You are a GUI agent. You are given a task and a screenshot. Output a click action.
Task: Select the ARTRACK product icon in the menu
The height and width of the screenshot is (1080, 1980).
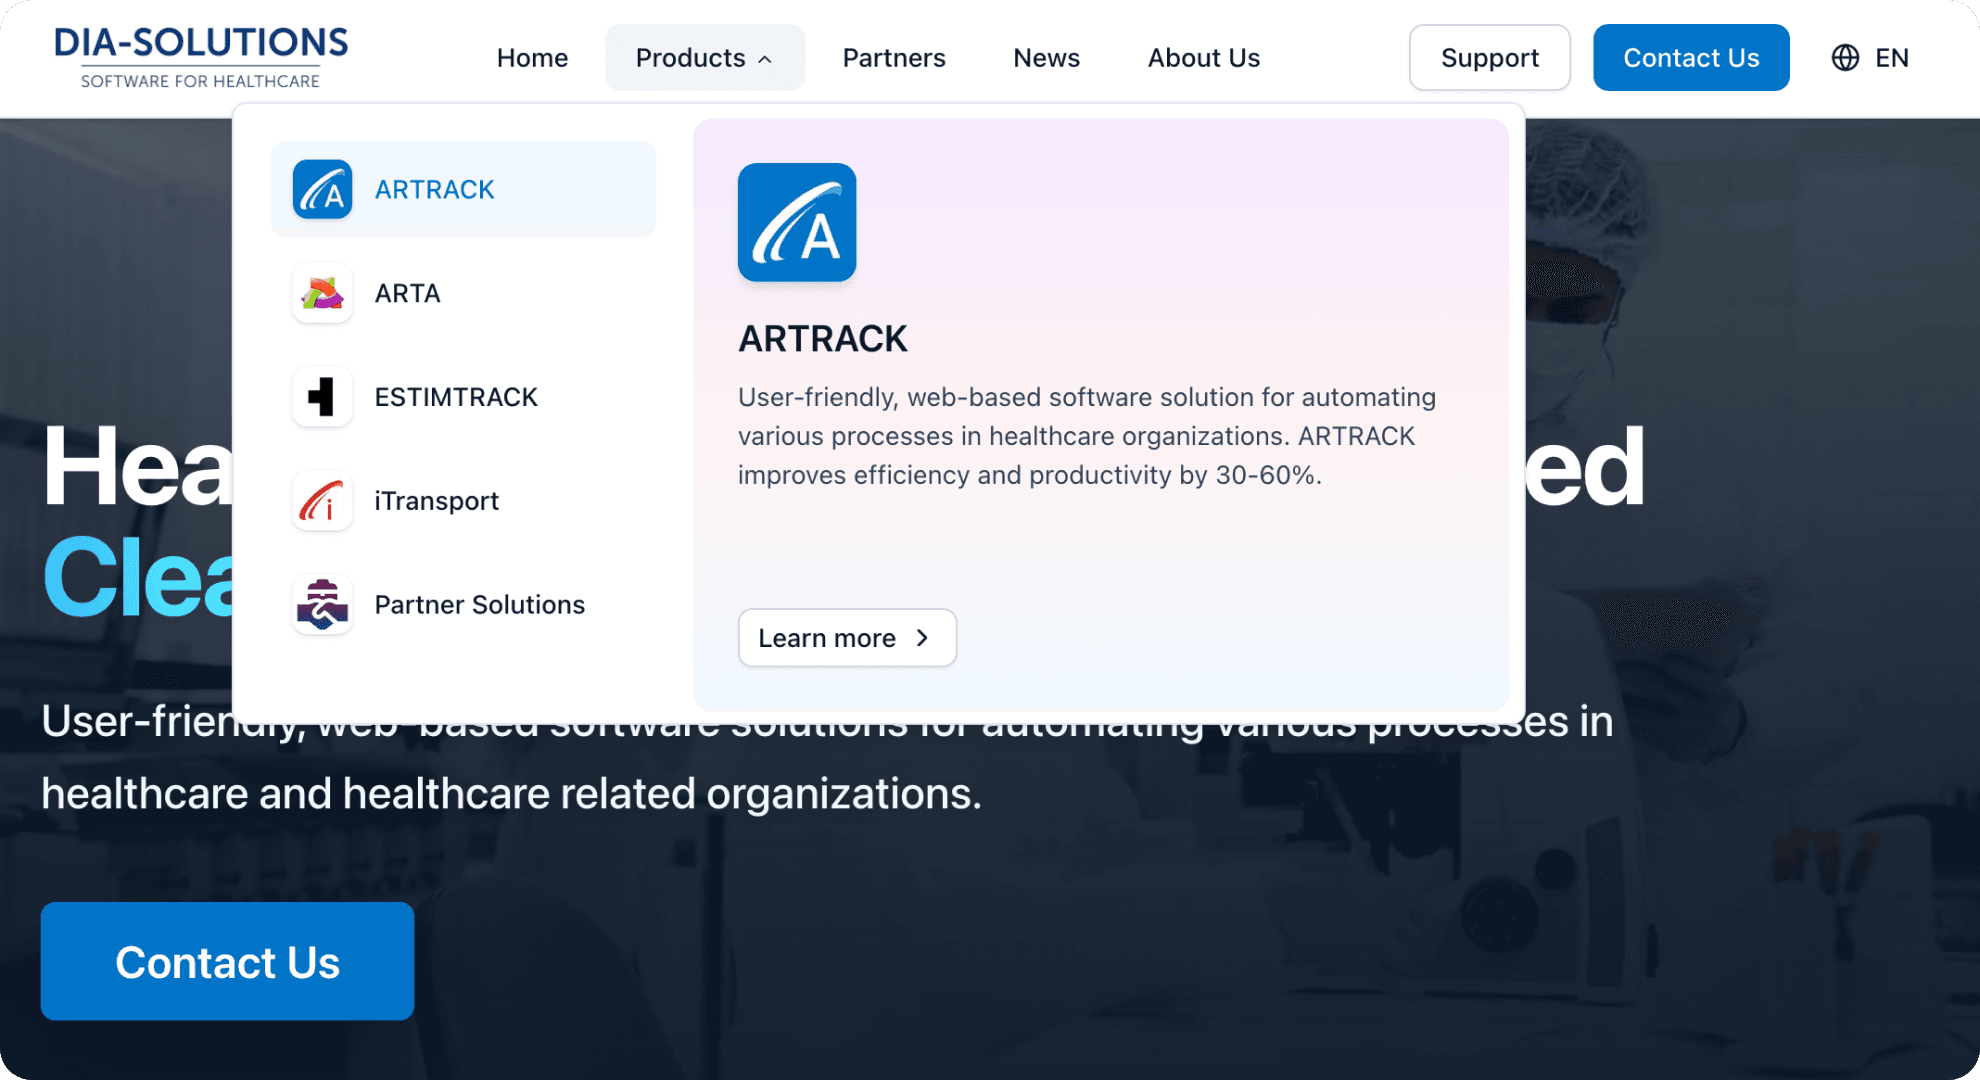coord(322,189)
